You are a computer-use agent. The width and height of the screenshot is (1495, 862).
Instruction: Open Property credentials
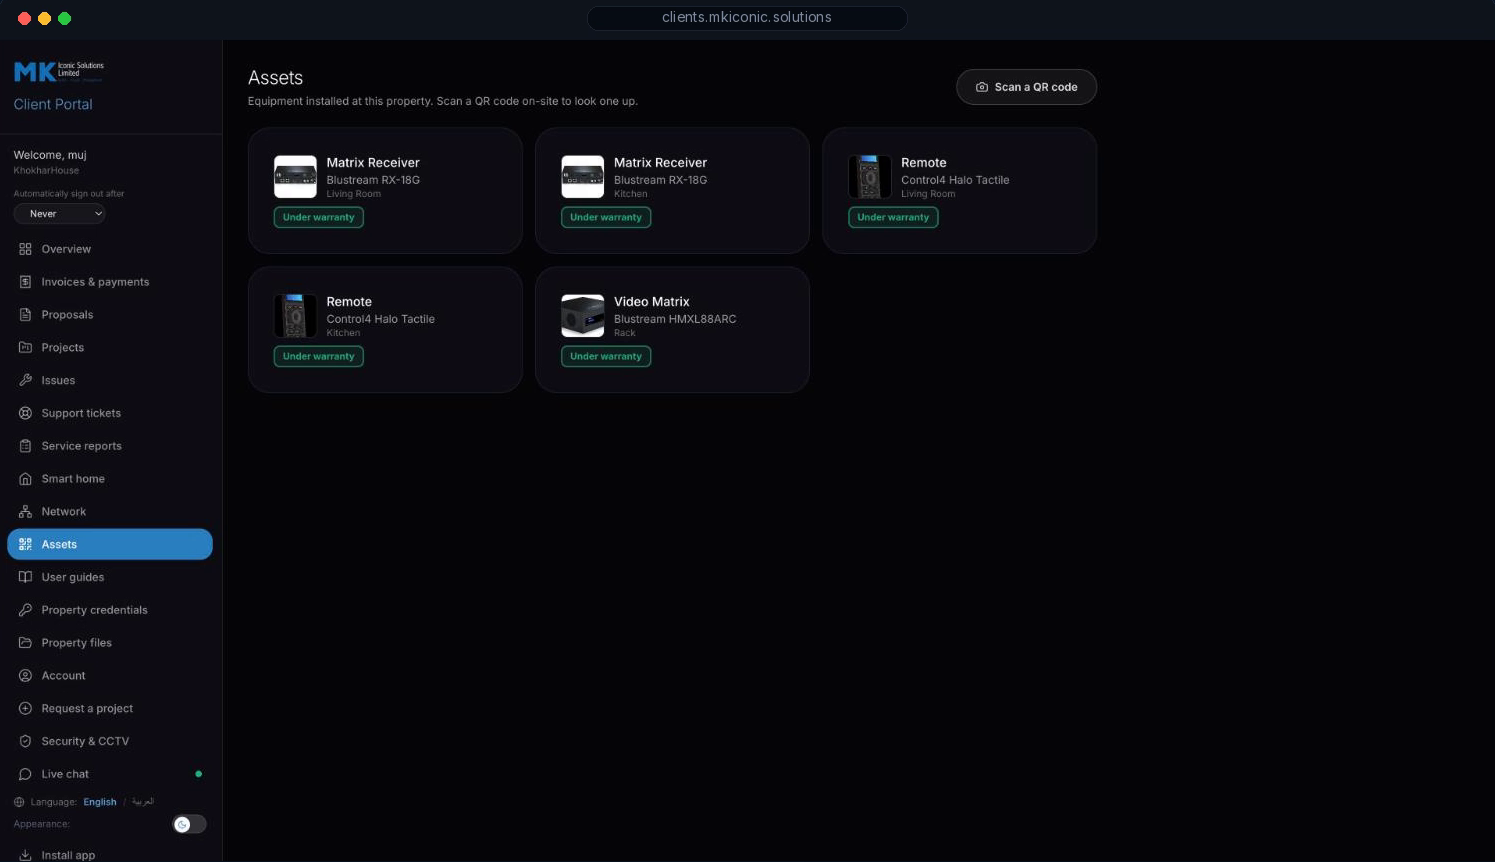pyautogui.click(x=110, y=610)
